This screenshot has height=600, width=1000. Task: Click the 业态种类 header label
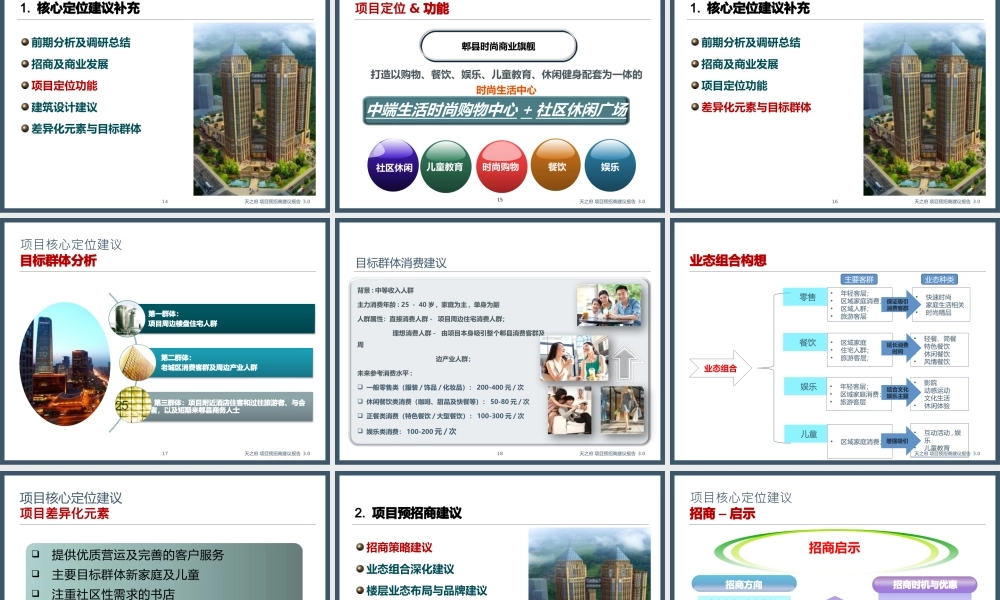(939, 279)
